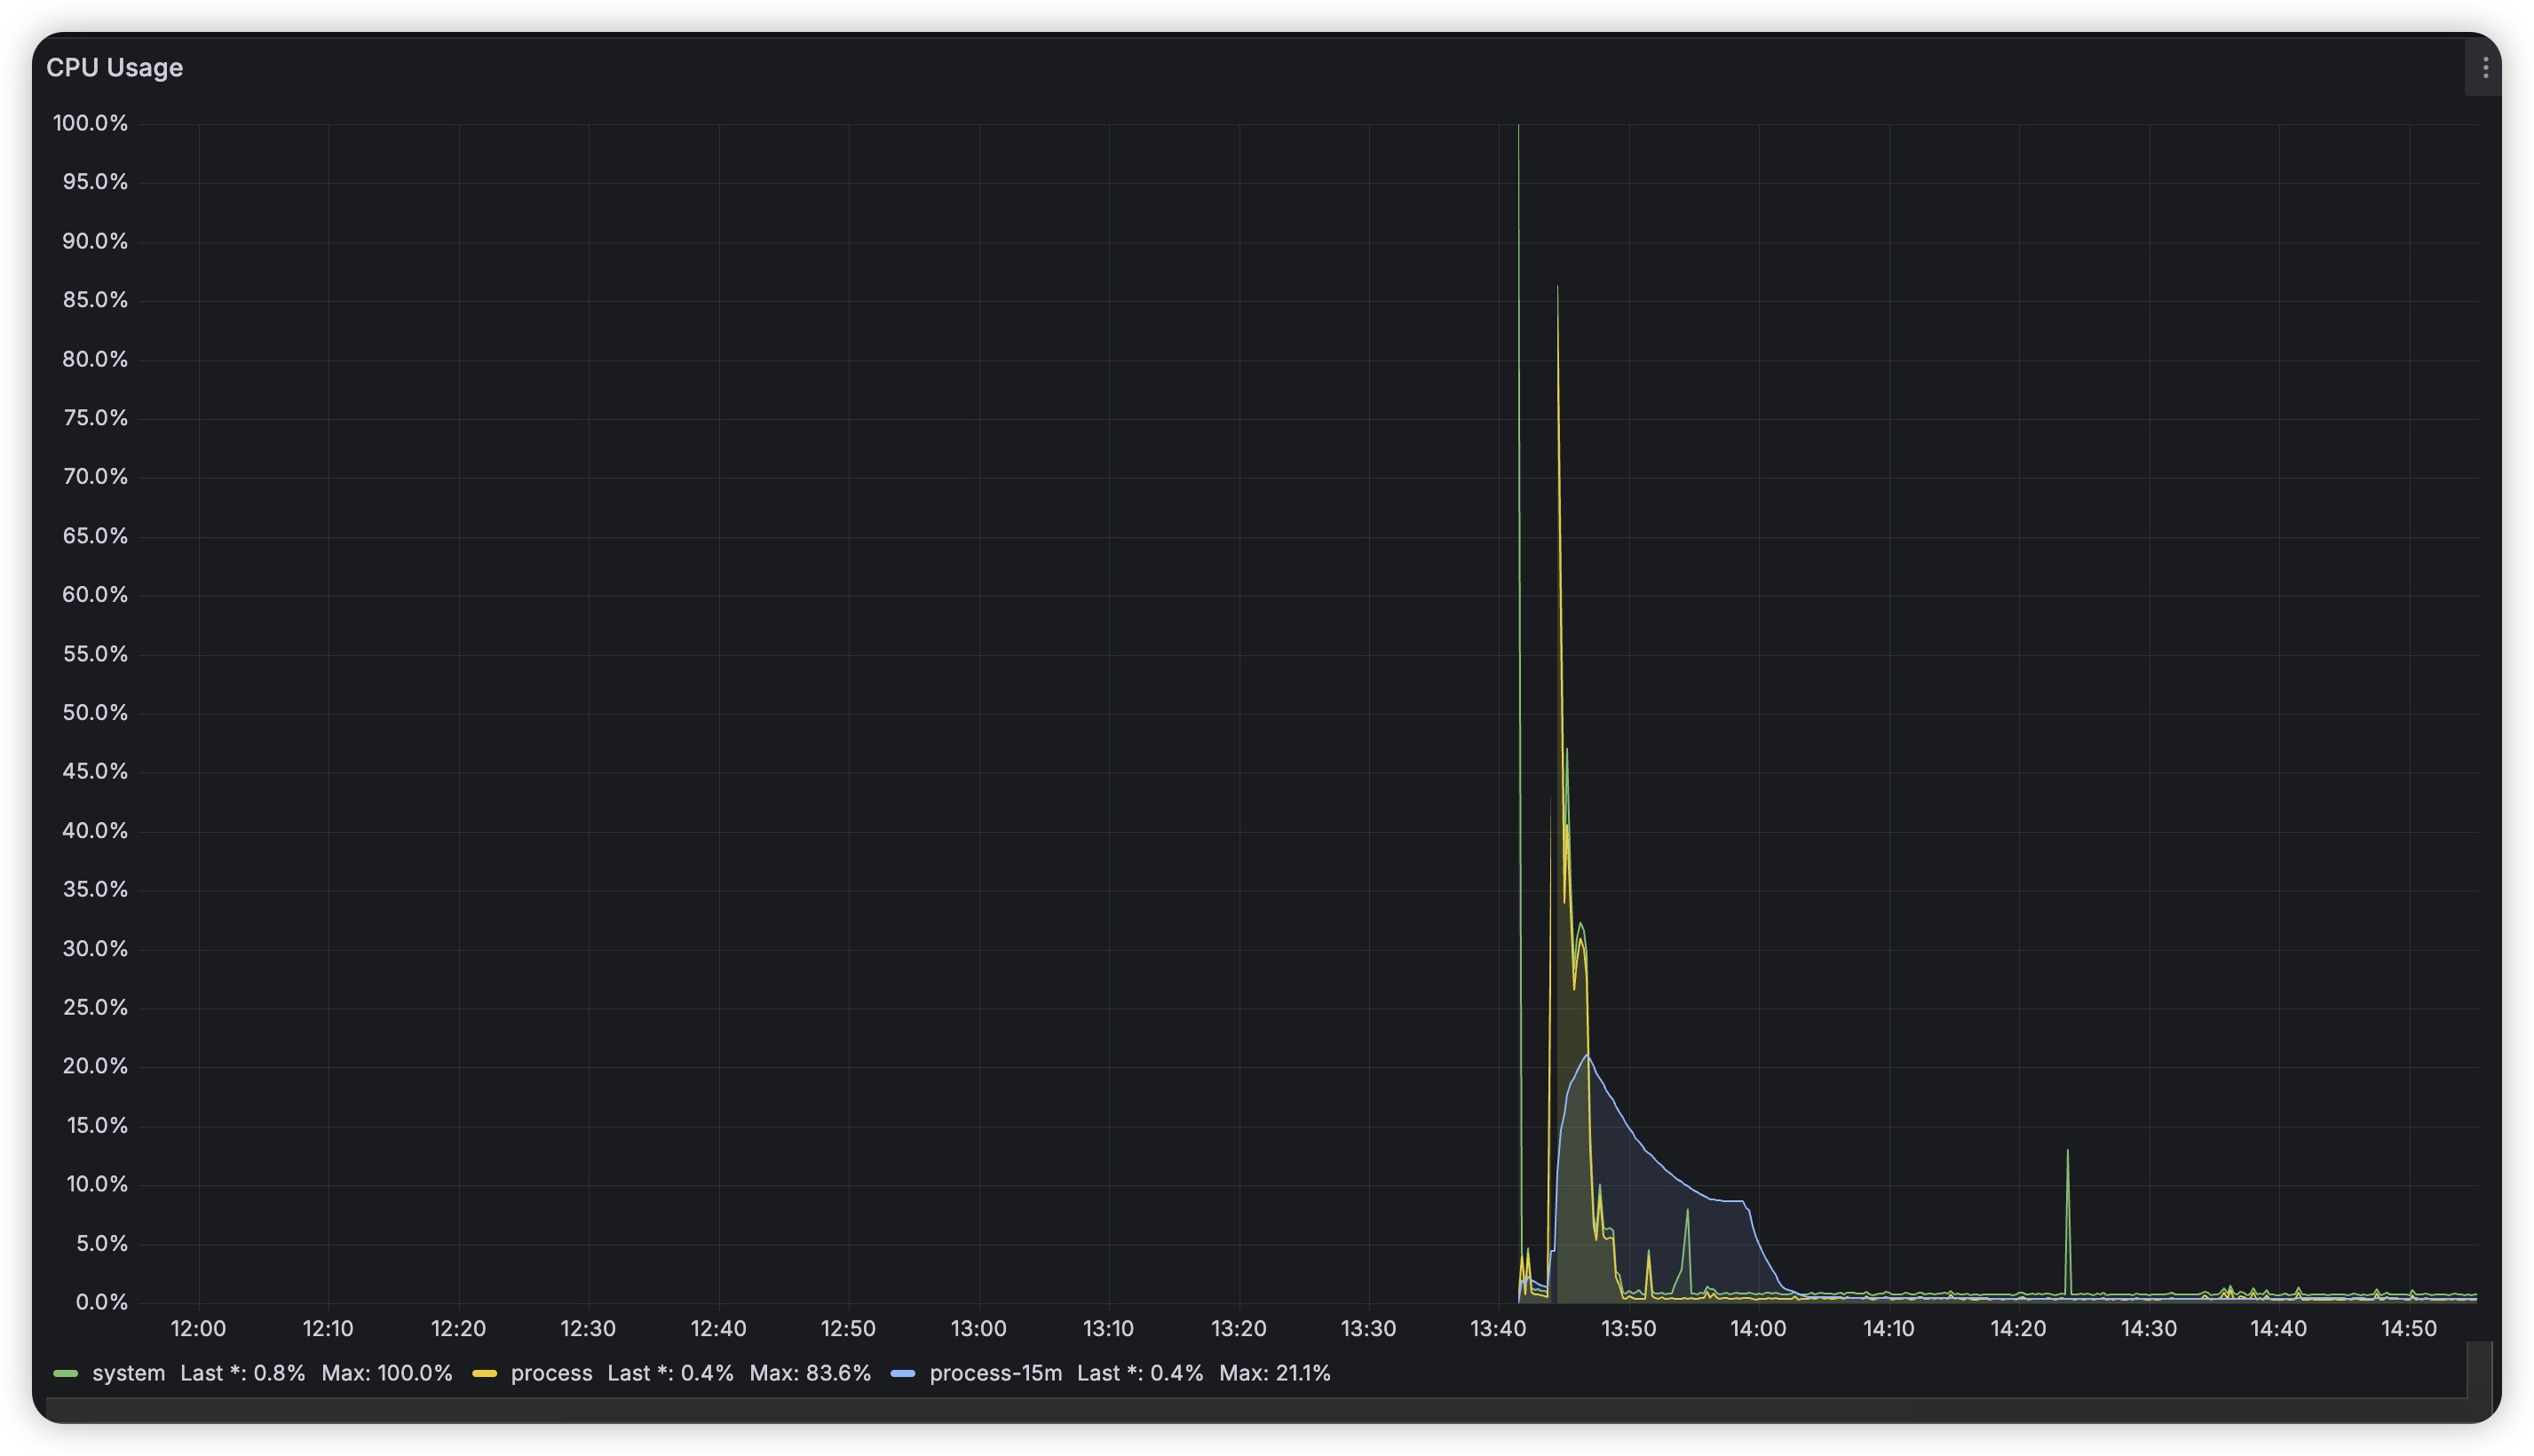Open the panel menu (three dots)
The image size is (2534, 1456).
2484,67
